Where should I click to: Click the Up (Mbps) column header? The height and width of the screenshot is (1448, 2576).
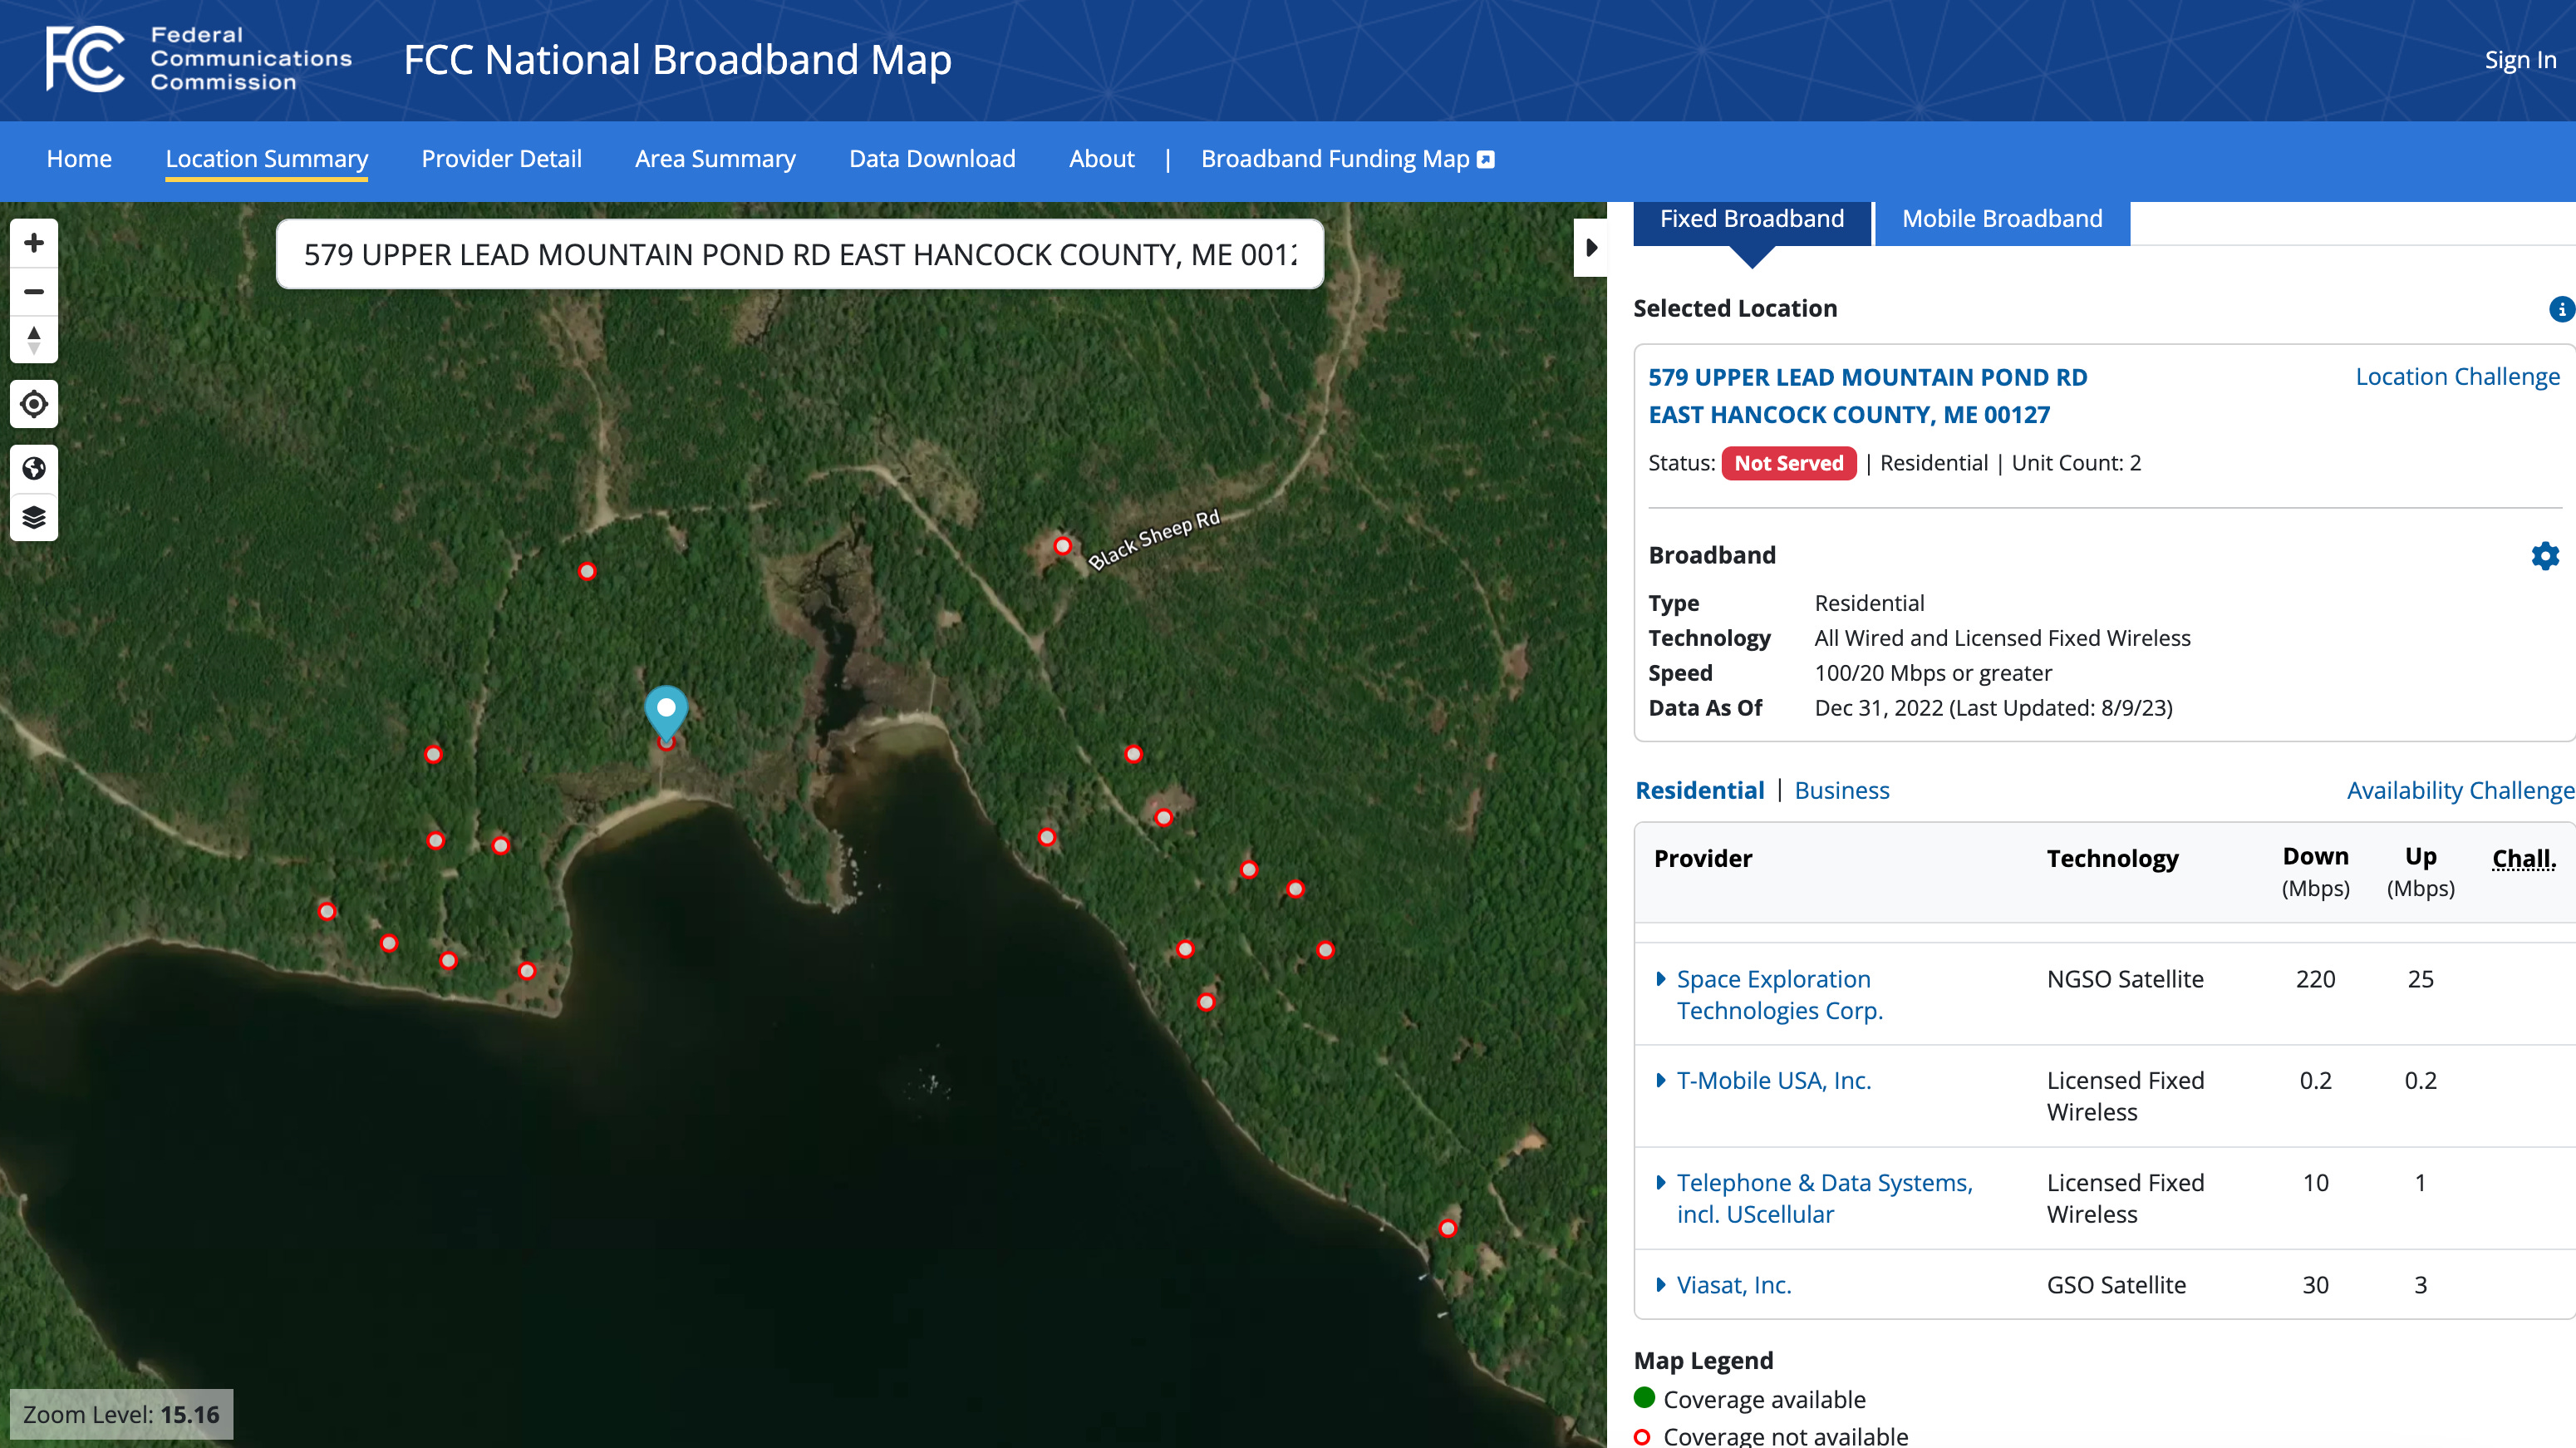coord(2420,872)
